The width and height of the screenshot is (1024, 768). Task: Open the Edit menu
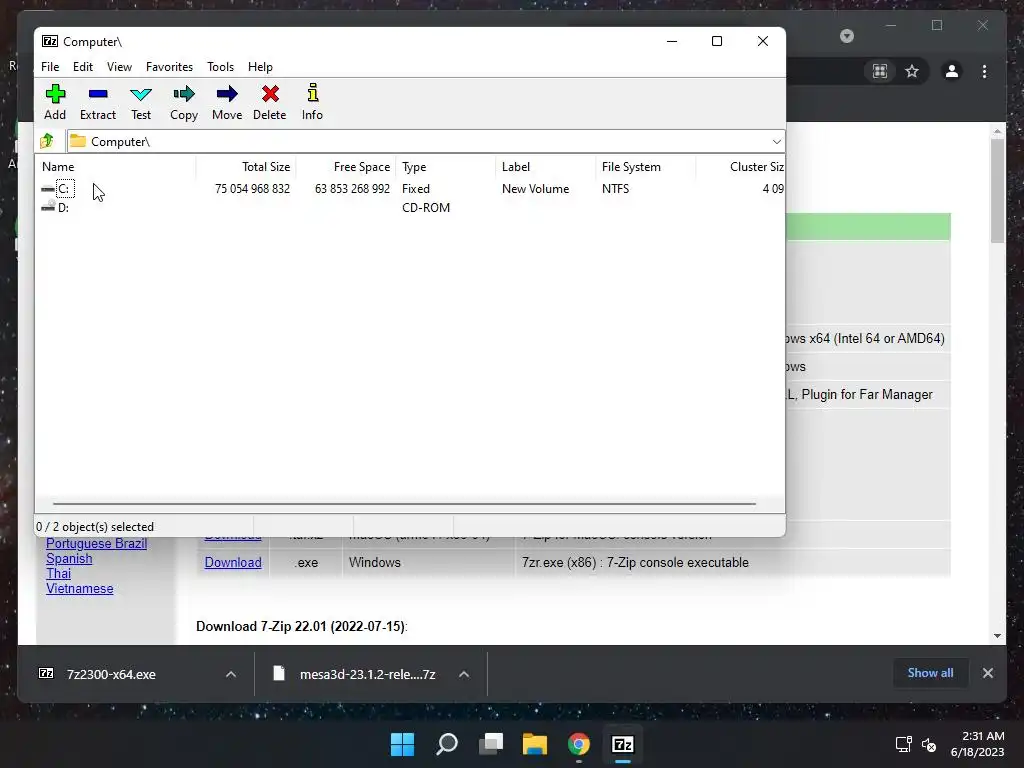(83, 67)
